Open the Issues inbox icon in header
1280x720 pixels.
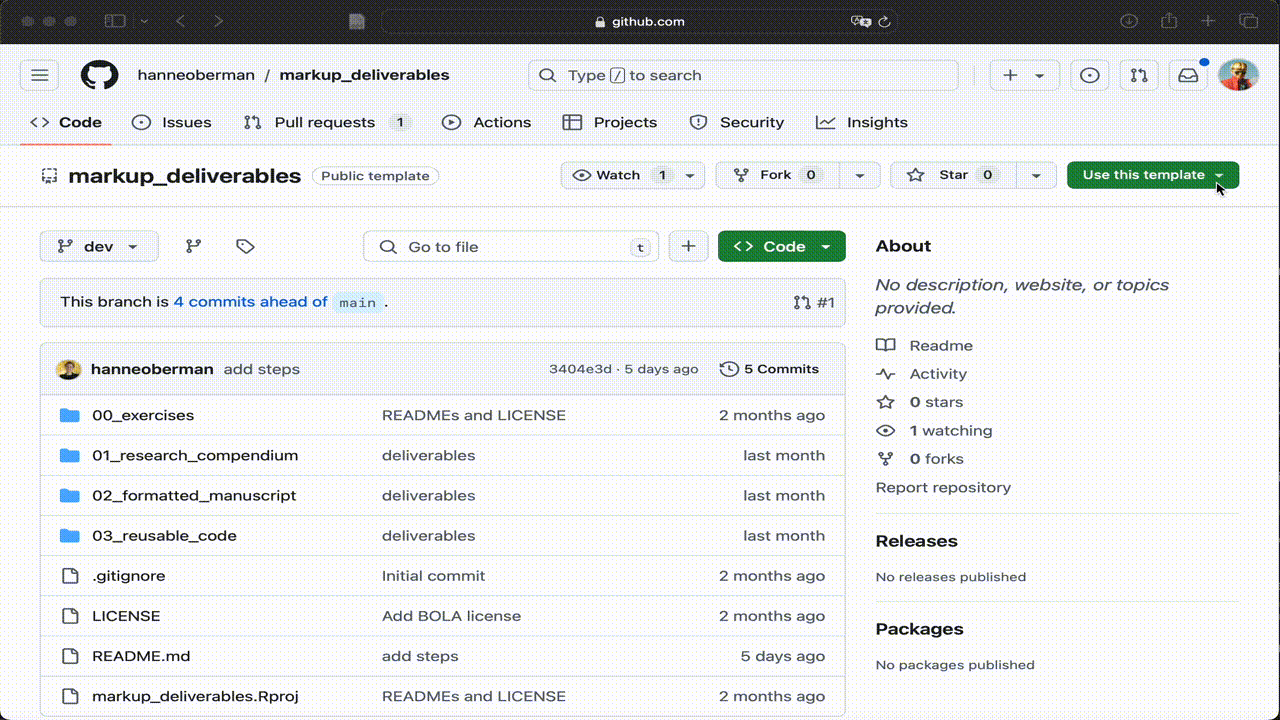pos(1090,75)
